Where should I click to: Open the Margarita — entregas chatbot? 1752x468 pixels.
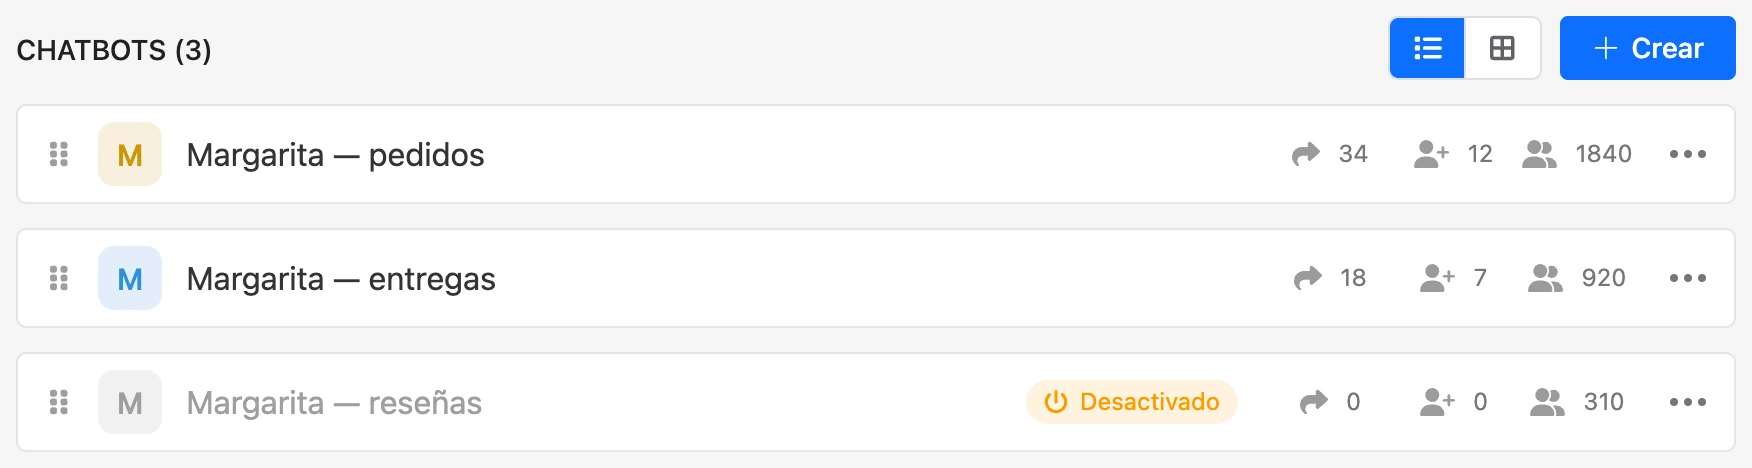pyautogui.click(x=341, y=279)
